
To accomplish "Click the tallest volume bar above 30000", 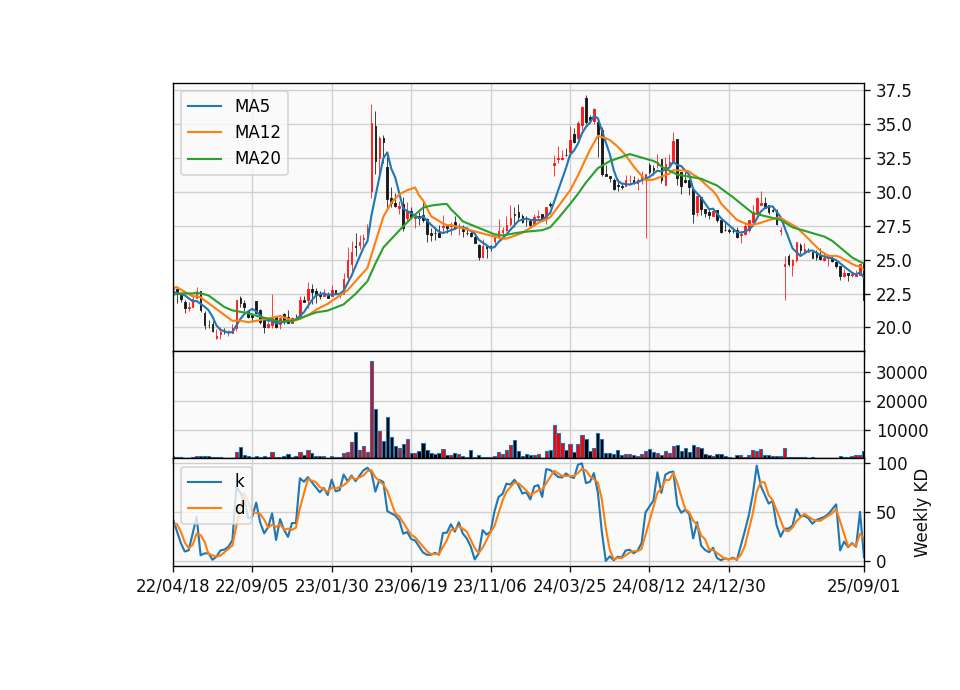I will [372, 410].
